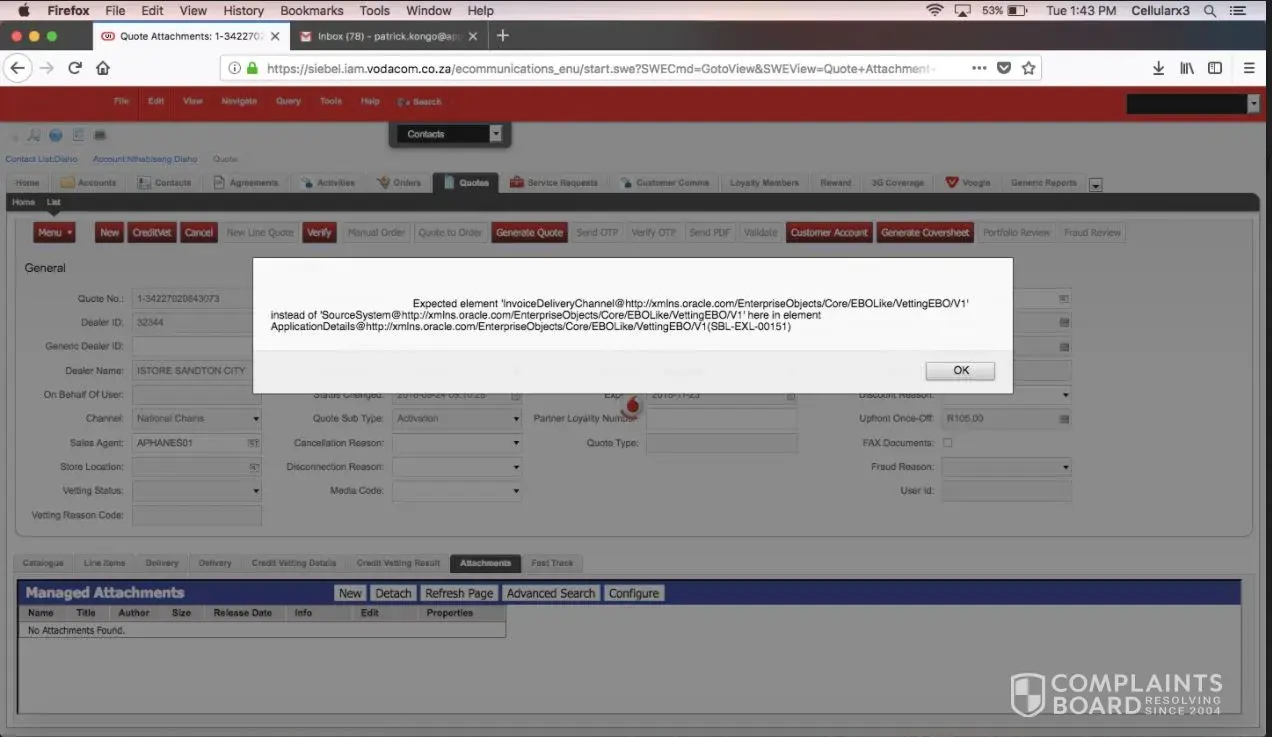This screenshot has height=737, width=1272.
Task: Open the Siebel Navigate menu
Action: [x=239, y=101]
